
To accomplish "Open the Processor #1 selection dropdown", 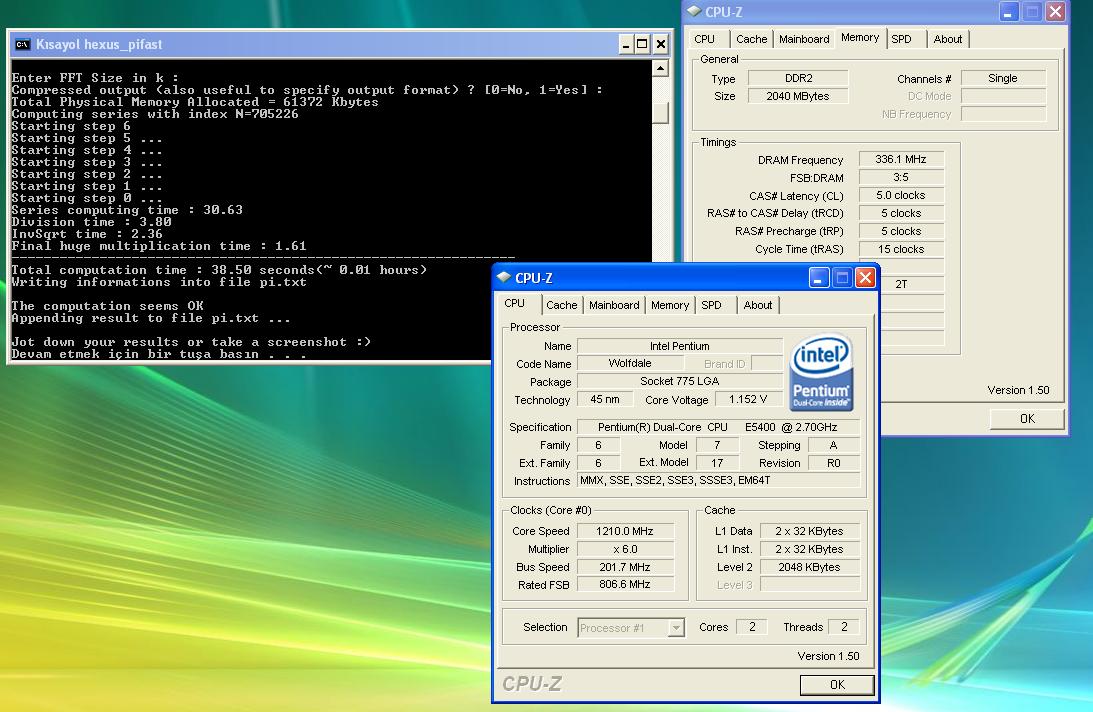I will [675, 628].
